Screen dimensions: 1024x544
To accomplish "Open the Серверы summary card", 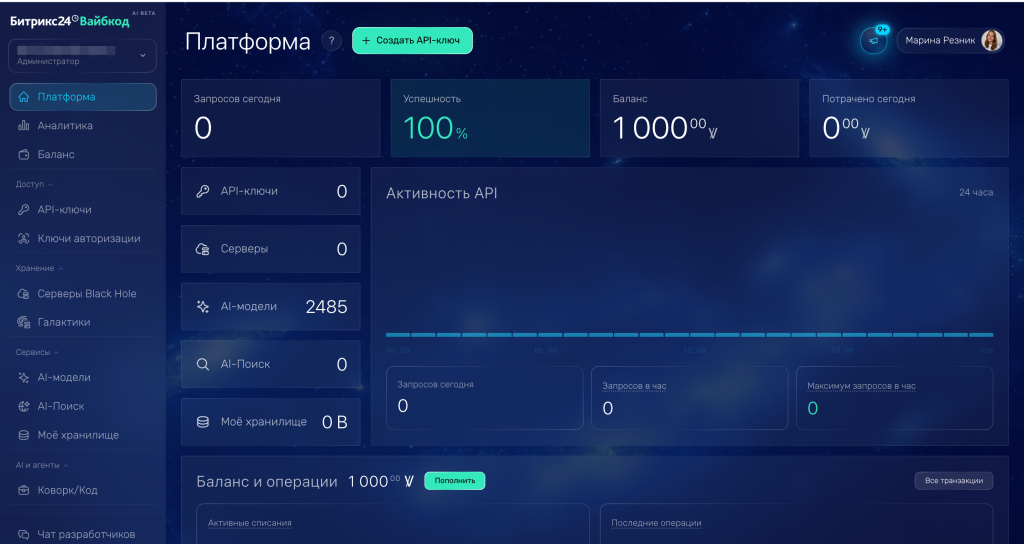I will point(270,249).
